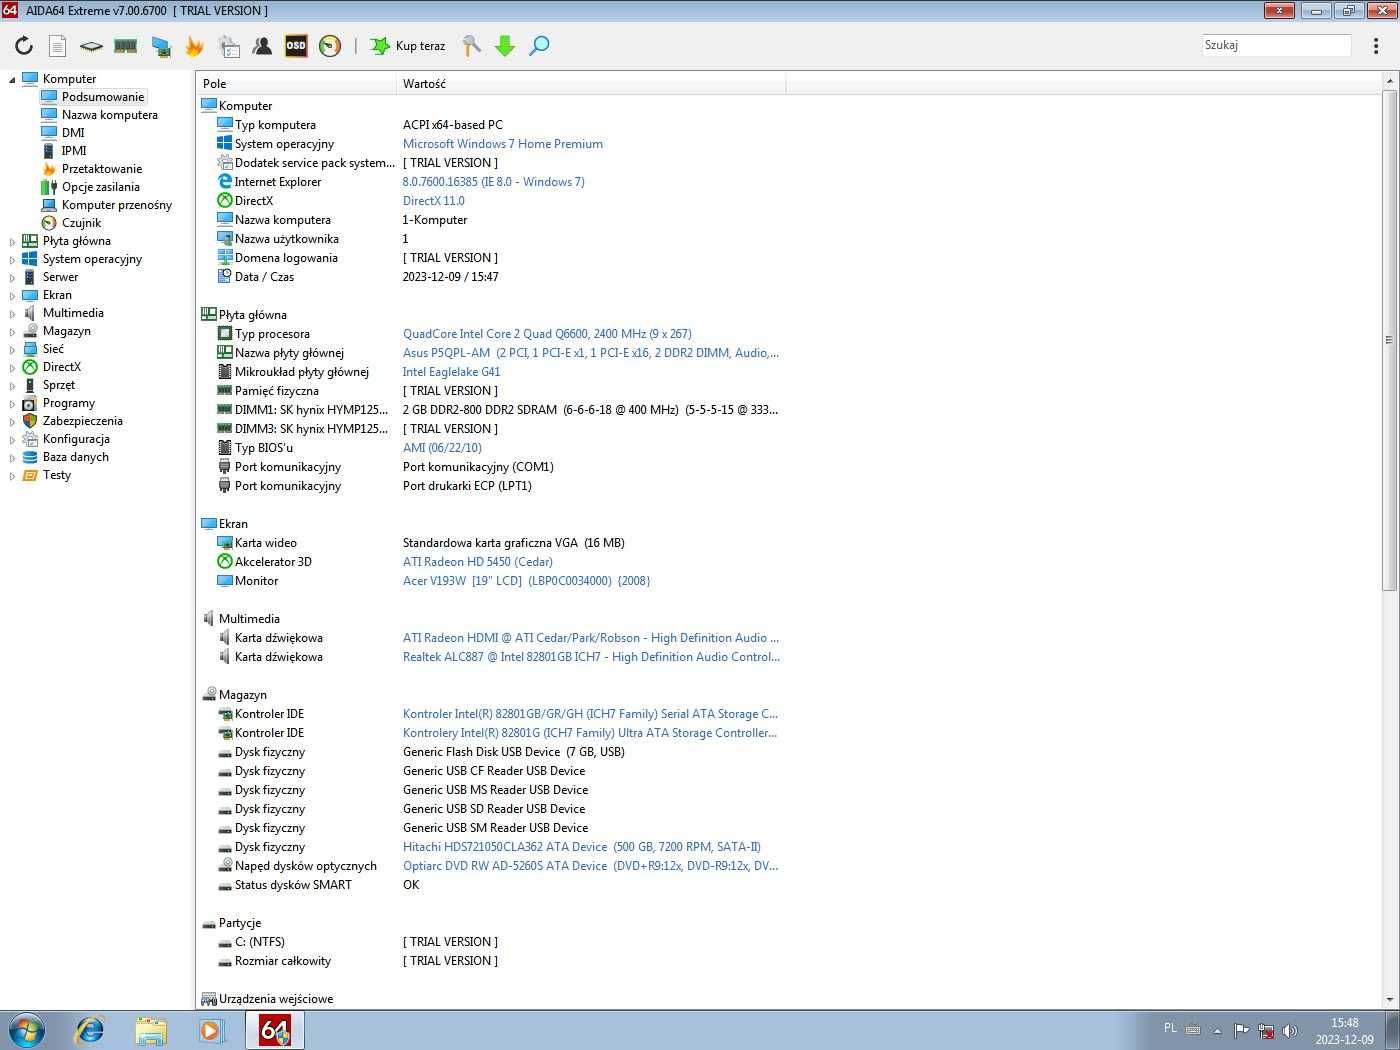This screenshot has width=1400, height=1050.
Task: Open QuadCore Intel Core 2 Quad Q6600 link
Action: pos(547,334)
